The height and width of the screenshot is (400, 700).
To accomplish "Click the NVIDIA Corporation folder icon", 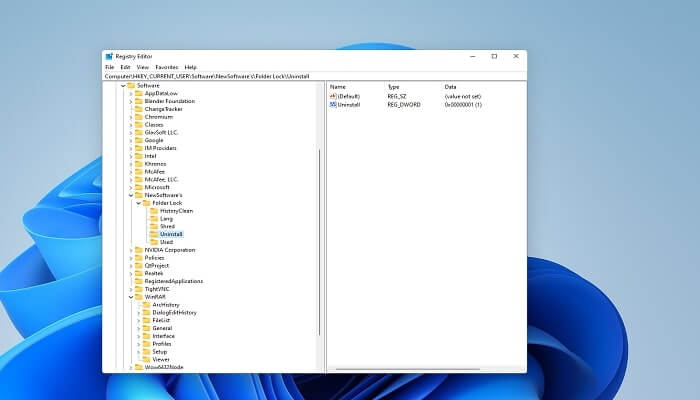I will (138, 250).
